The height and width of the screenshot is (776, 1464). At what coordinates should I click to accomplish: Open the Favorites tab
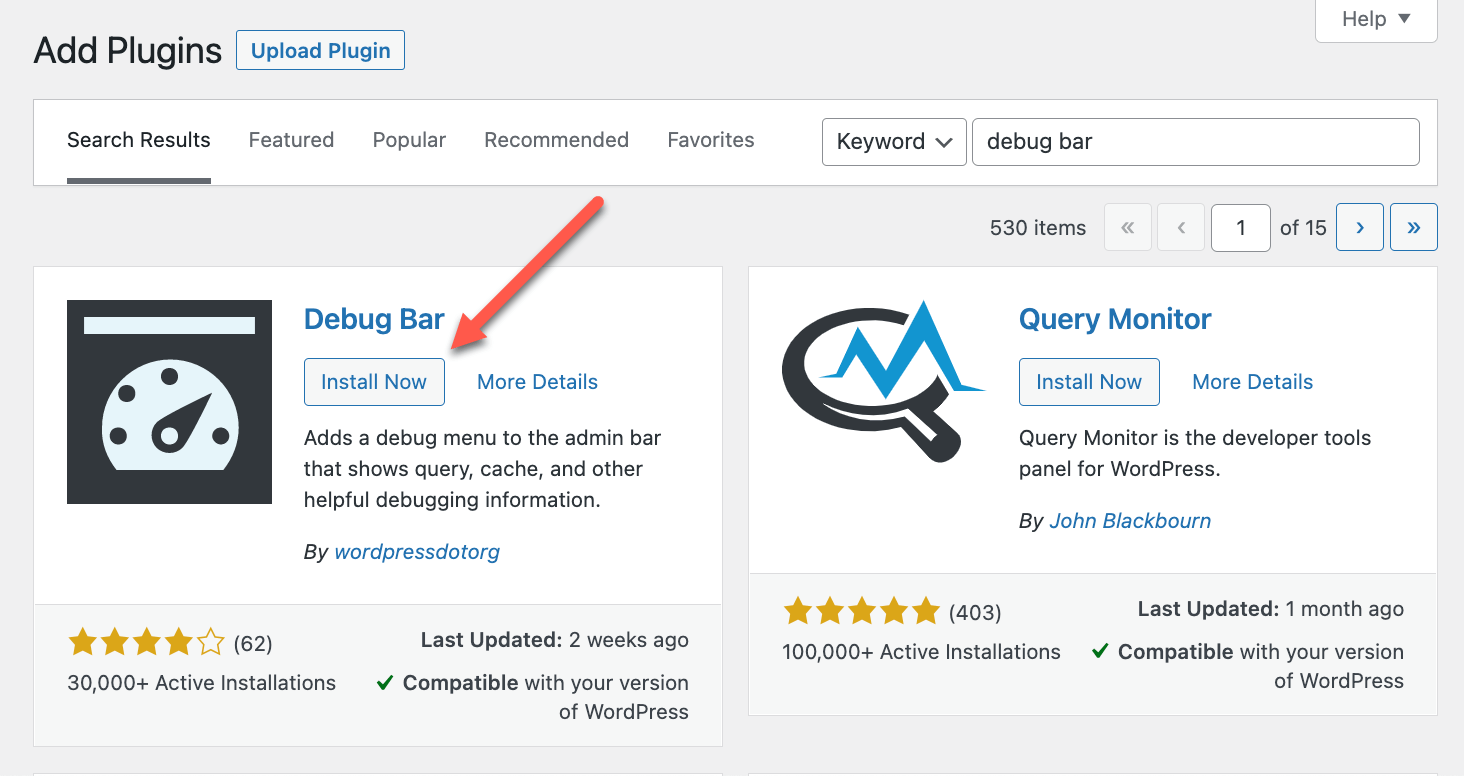(x=711, y=140)
